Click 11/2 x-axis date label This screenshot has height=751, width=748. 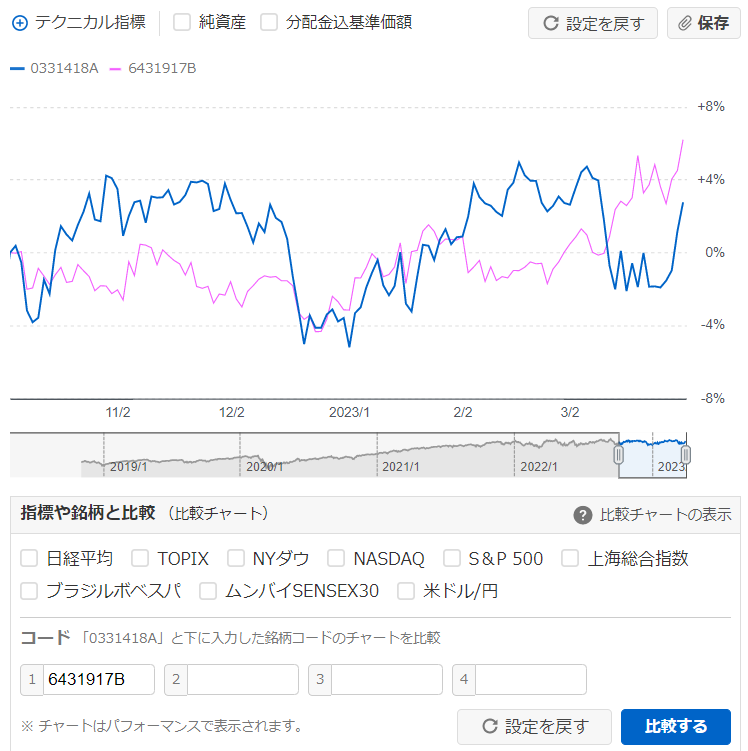pyautogui.click(x=118, y=412)
